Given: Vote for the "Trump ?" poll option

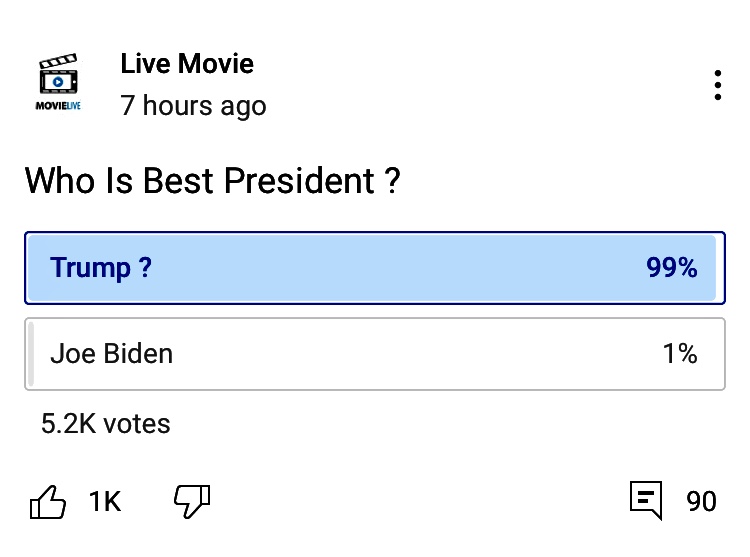Looking at the screenshot, I should (374, 268).
